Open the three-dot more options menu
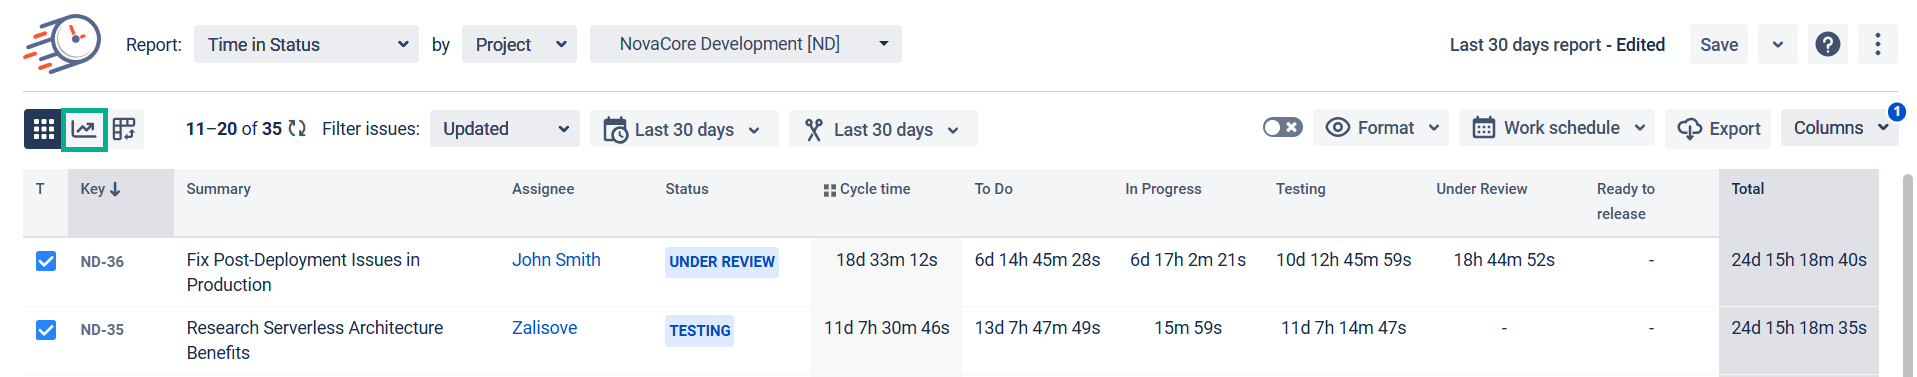1917x377 pixels. click(x=1877, y=44)
